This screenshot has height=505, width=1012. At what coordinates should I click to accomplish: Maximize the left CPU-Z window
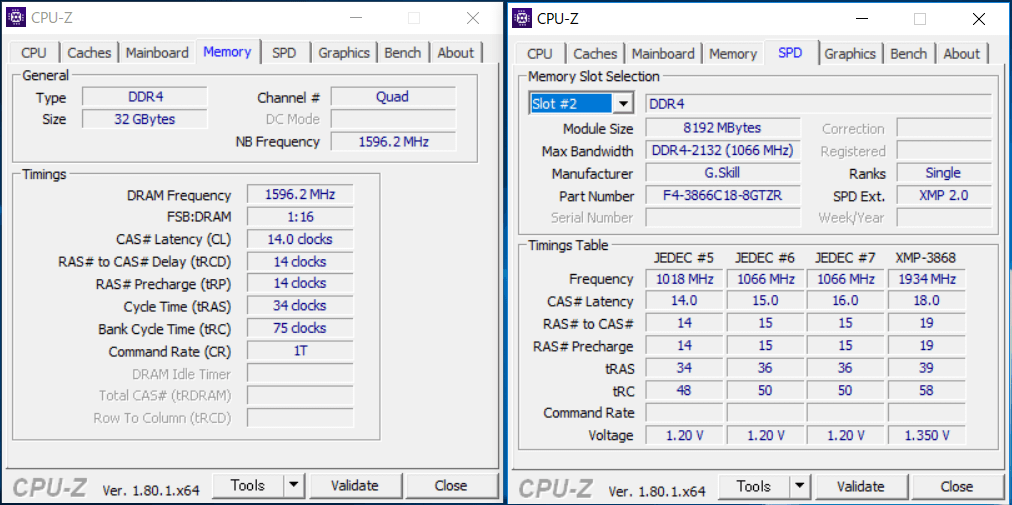click(414, 18)
